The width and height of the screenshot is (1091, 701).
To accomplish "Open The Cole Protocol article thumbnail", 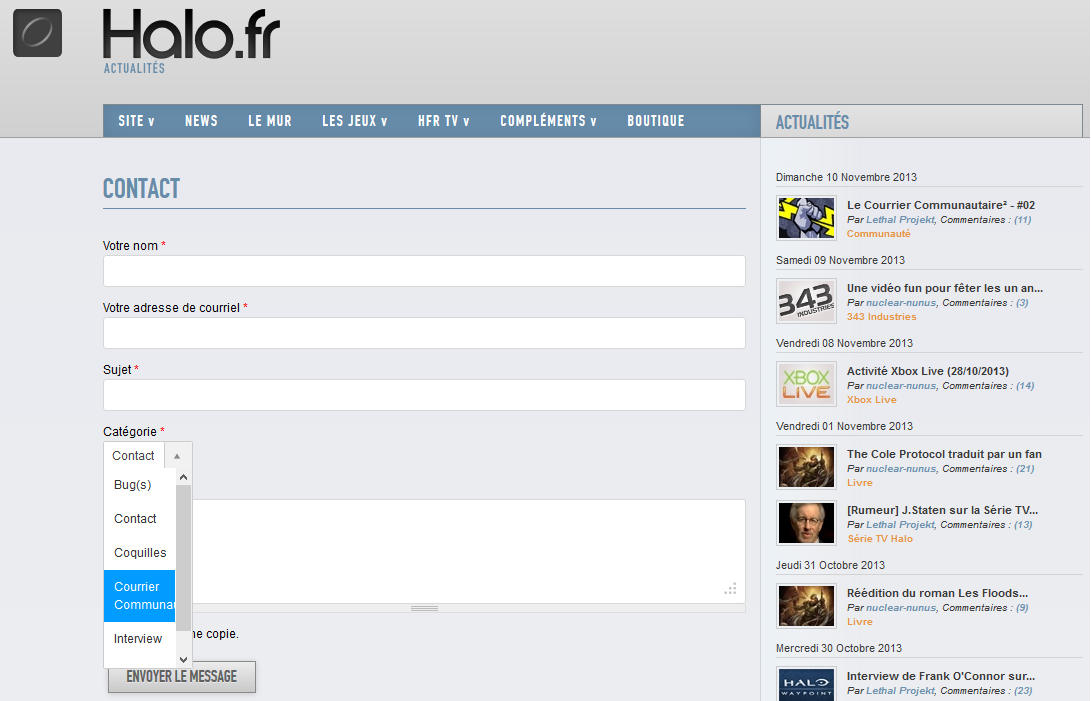I will click(x=806, y=466).
